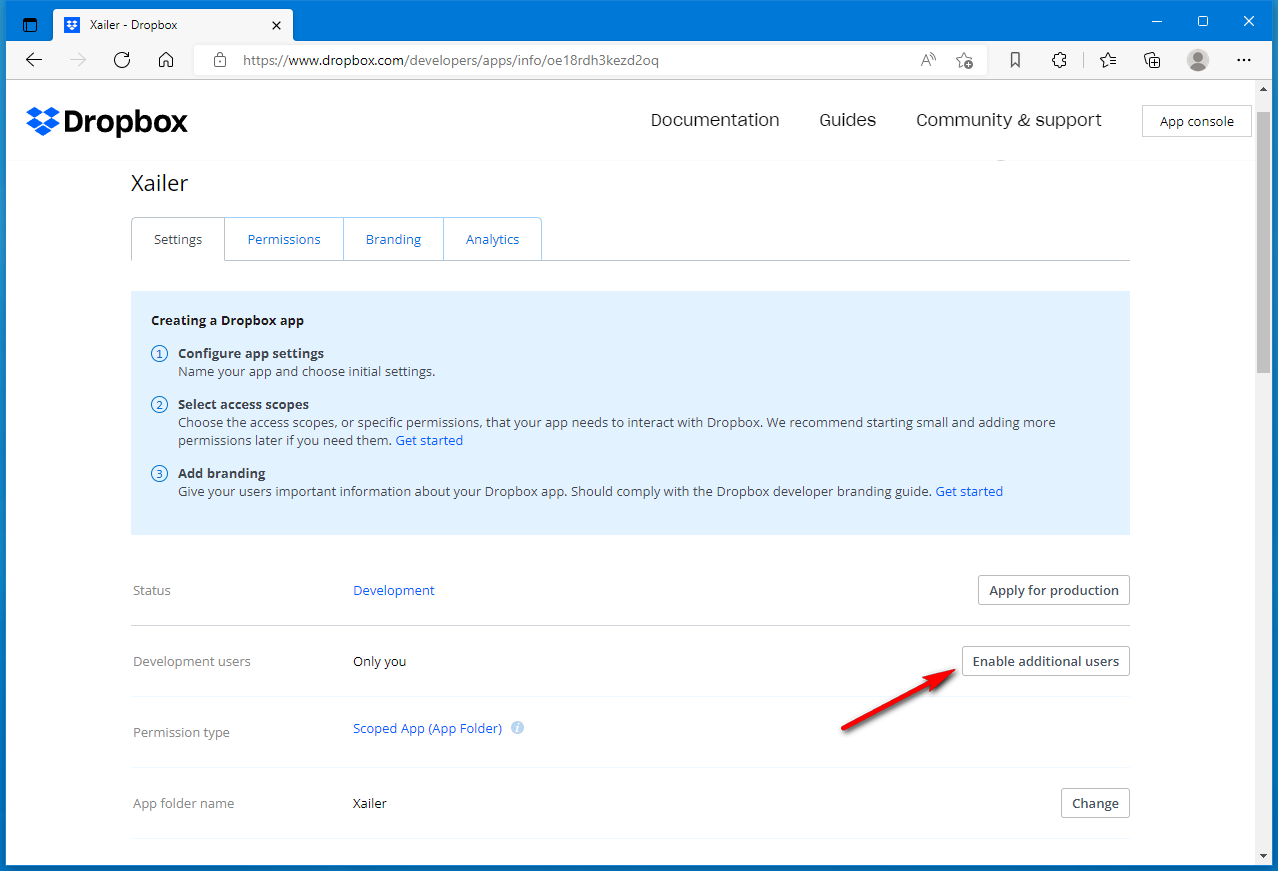
Task: Open Guides in top navigation
Action: click(847, 120)
